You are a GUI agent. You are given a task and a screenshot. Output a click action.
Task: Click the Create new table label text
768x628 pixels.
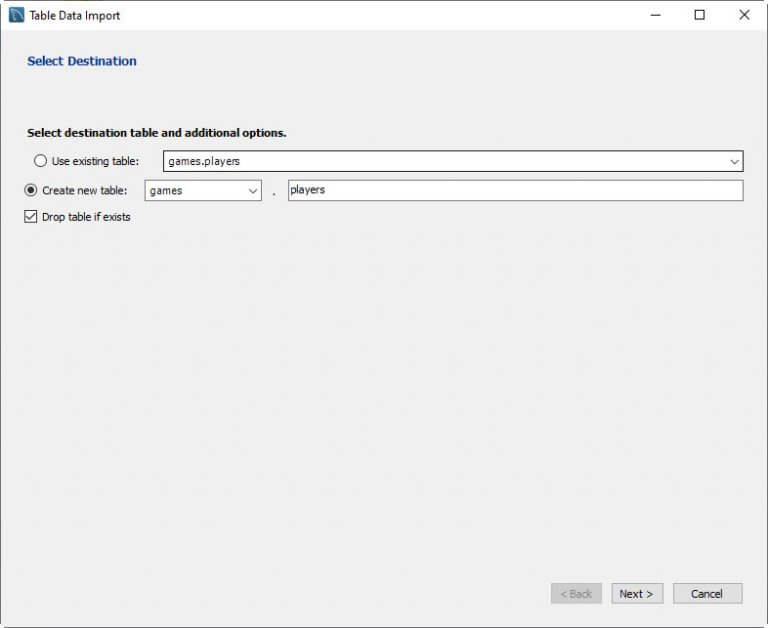85,191
